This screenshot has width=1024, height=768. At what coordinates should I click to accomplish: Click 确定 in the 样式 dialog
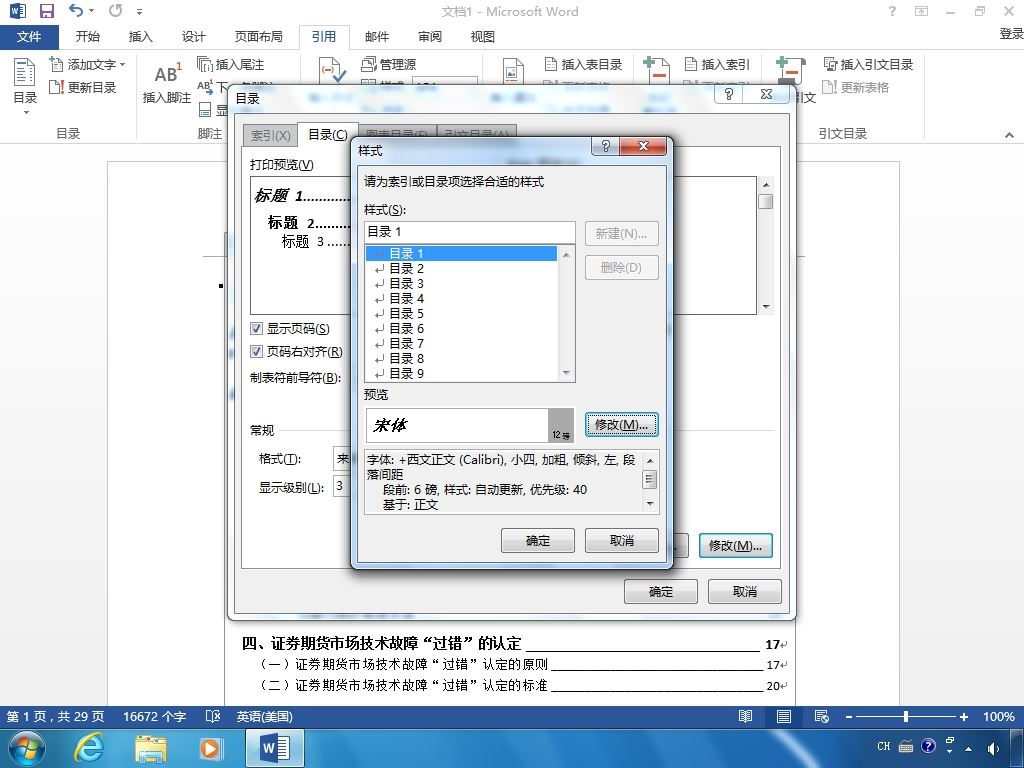click(x=537, y=541)
